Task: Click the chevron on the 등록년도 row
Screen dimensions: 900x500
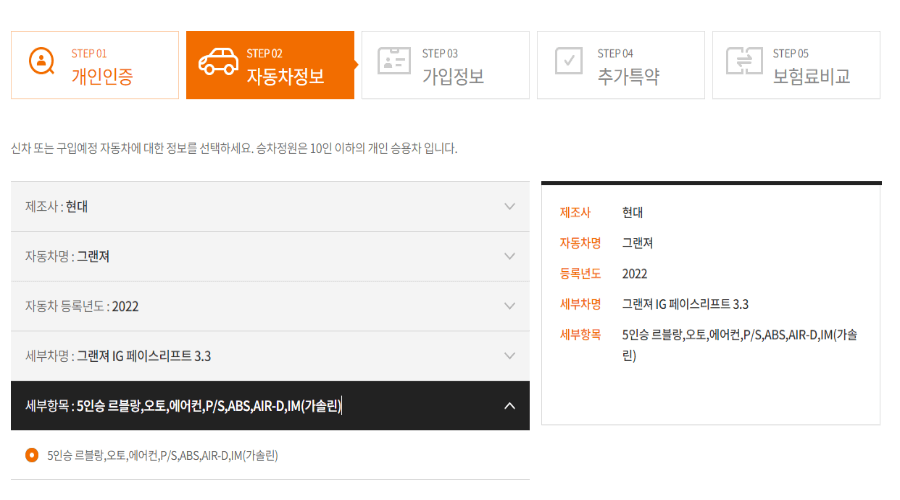Action: tap(510, 306)
